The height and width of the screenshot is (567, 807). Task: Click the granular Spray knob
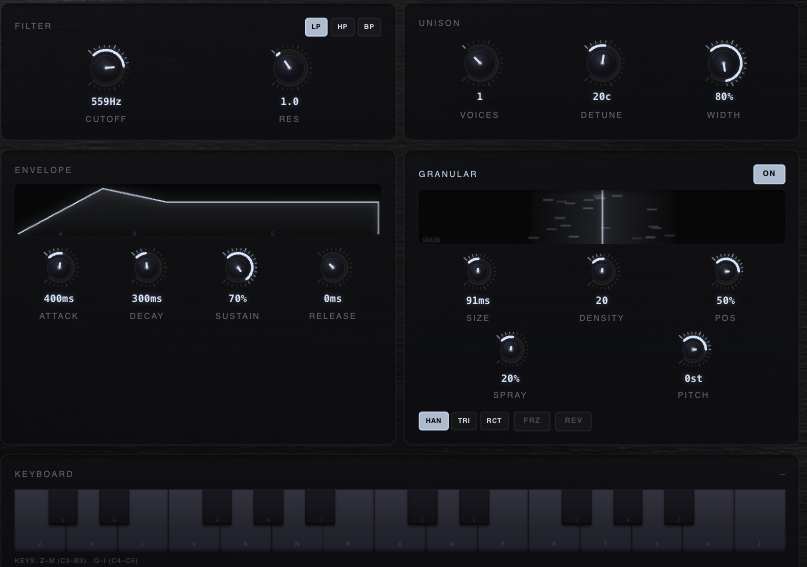tap(510, 349)
